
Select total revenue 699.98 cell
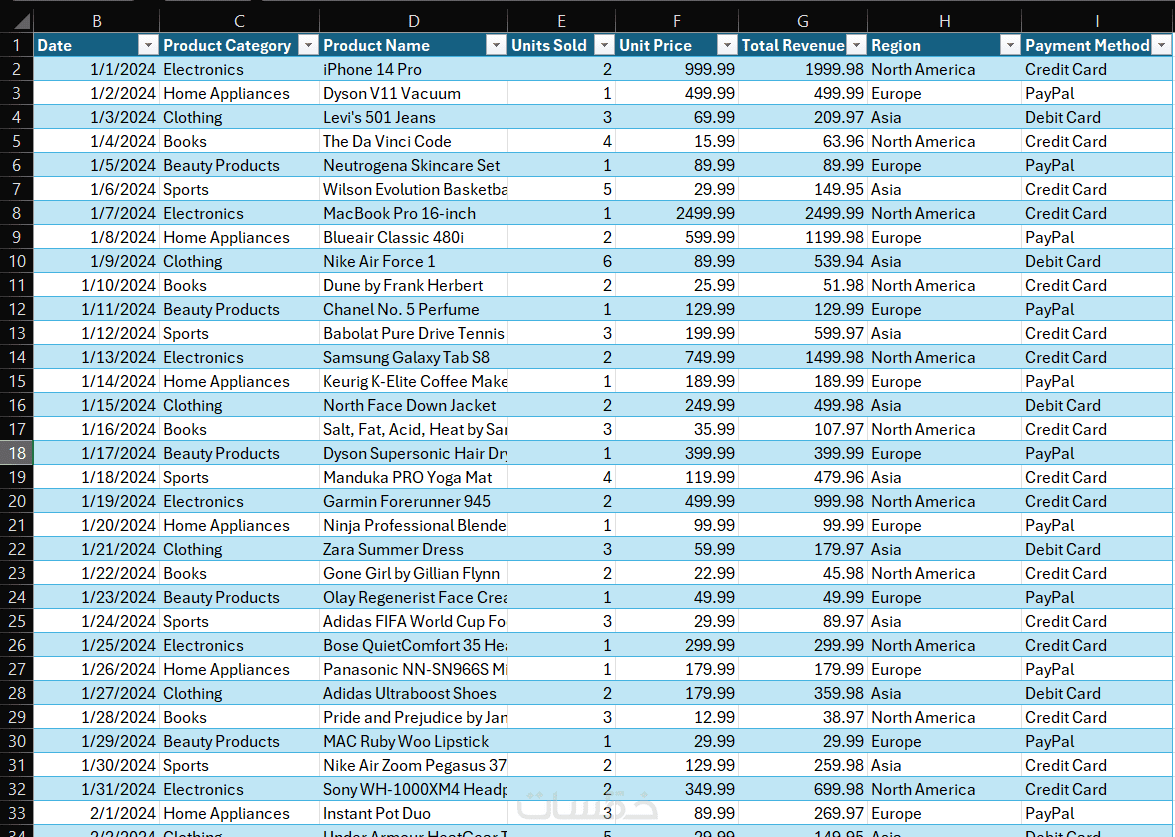[x=803, y=789]
